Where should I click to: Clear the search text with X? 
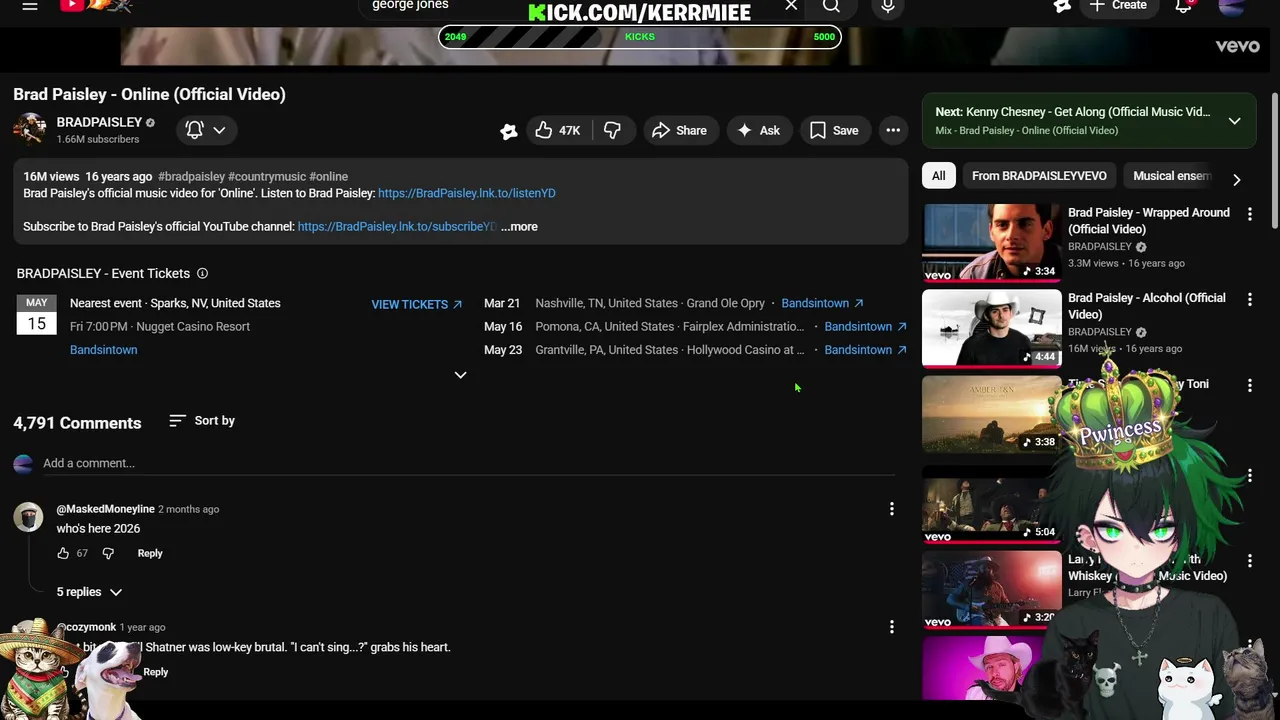pyautogui.click(x=791, y=6)
